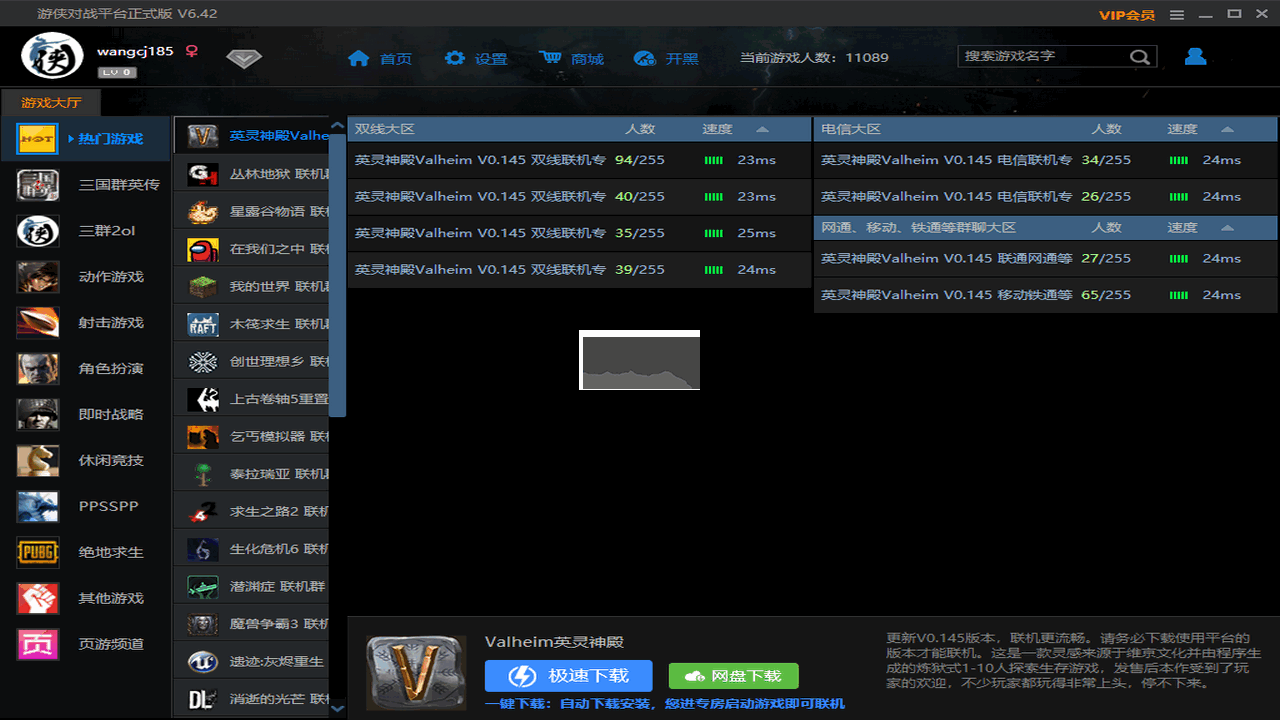
Task: Select 潜渊症 game entry
Action: (x=251, y=587)
